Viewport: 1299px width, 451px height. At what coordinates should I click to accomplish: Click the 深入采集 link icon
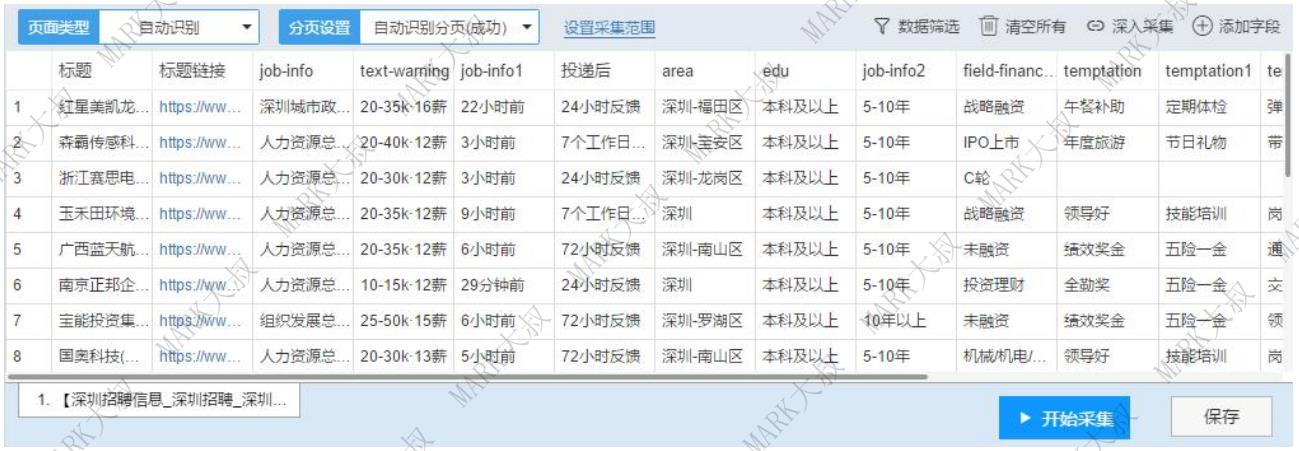pos(1095,26)
